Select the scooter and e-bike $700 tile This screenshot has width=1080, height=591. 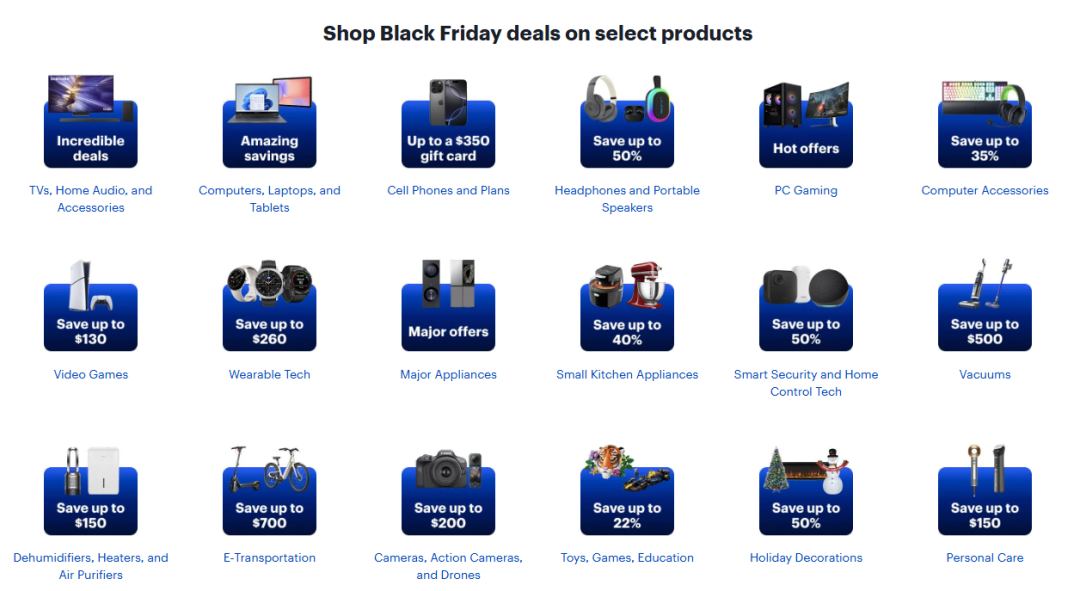269,492
